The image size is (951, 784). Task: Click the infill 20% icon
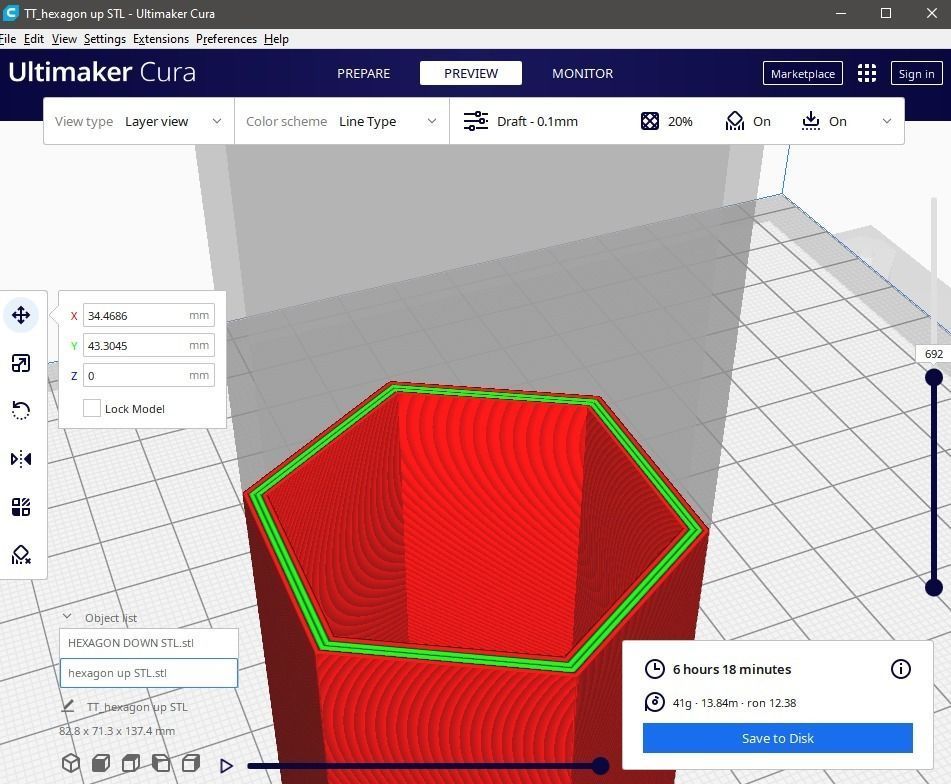click(650, 121)
